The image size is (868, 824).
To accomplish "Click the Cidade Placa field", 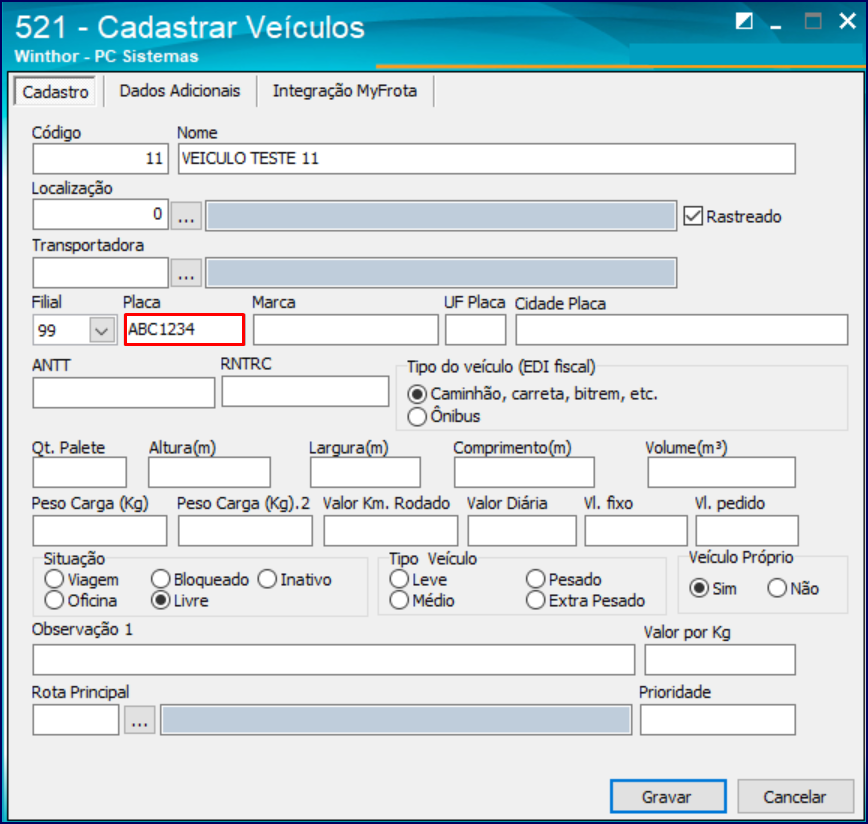I will point(681,330).
